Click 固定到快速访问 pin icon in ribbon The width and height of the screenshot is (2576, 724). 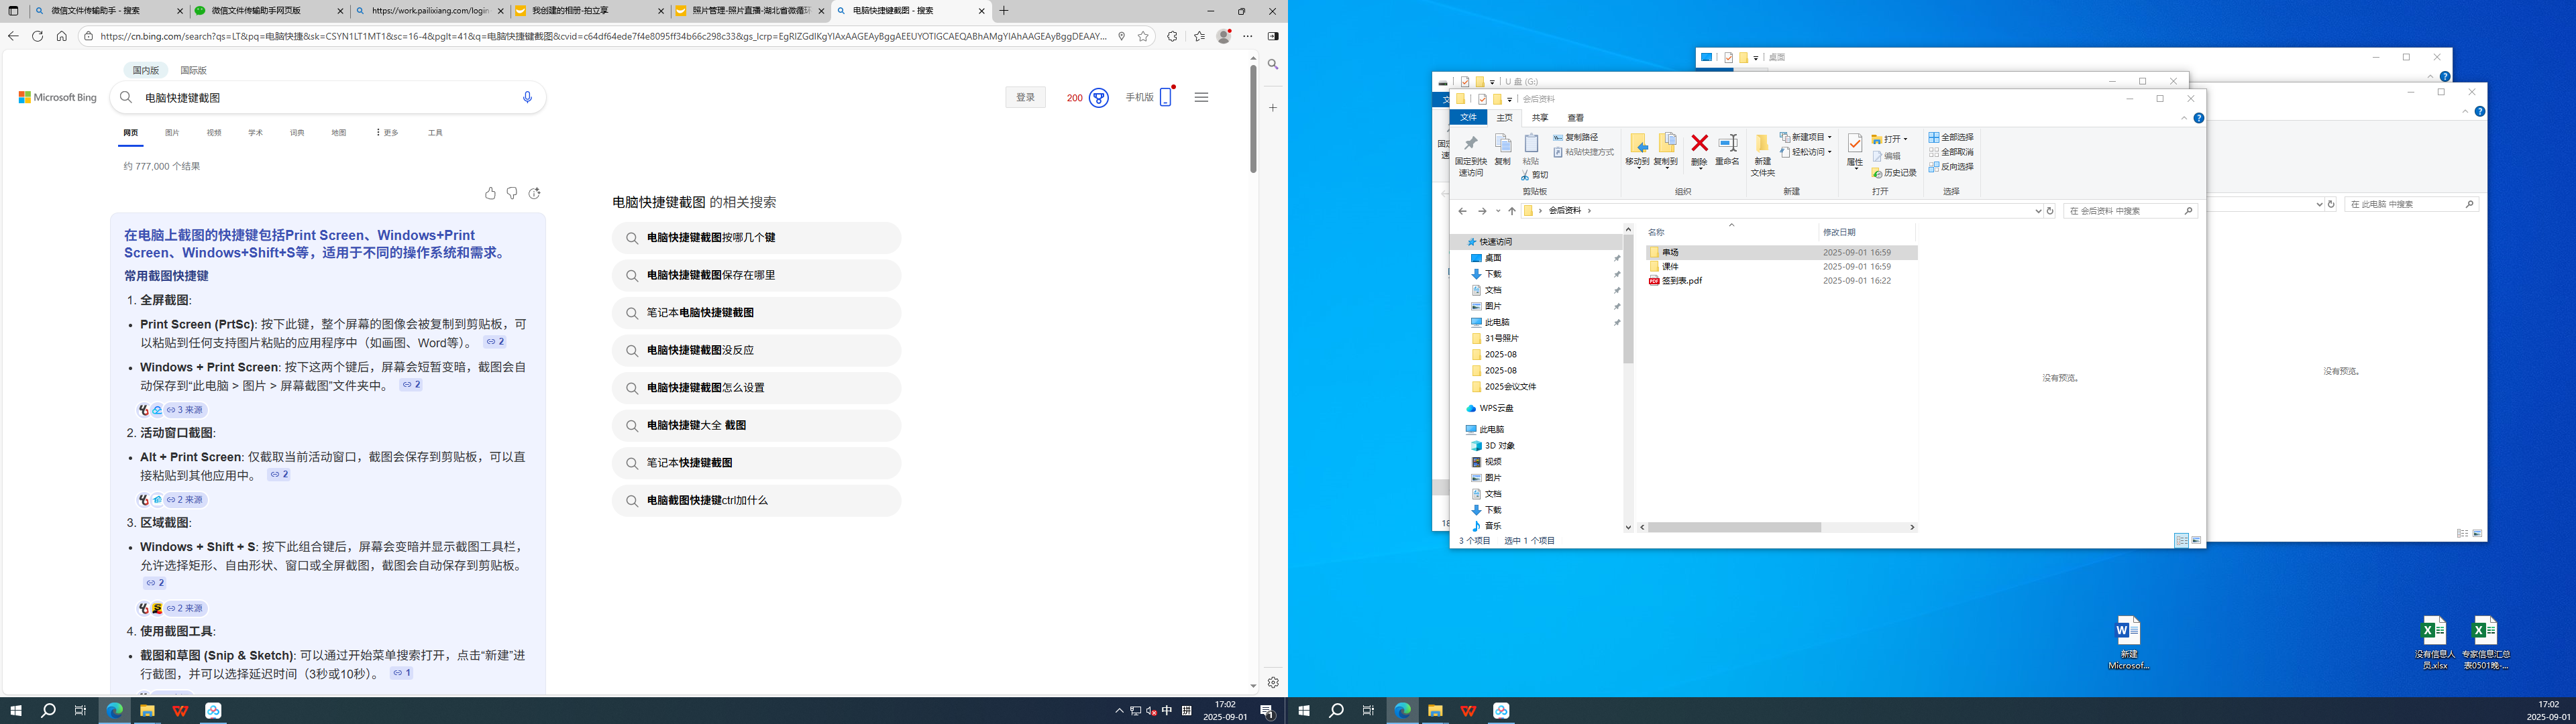click(1470, 144)
